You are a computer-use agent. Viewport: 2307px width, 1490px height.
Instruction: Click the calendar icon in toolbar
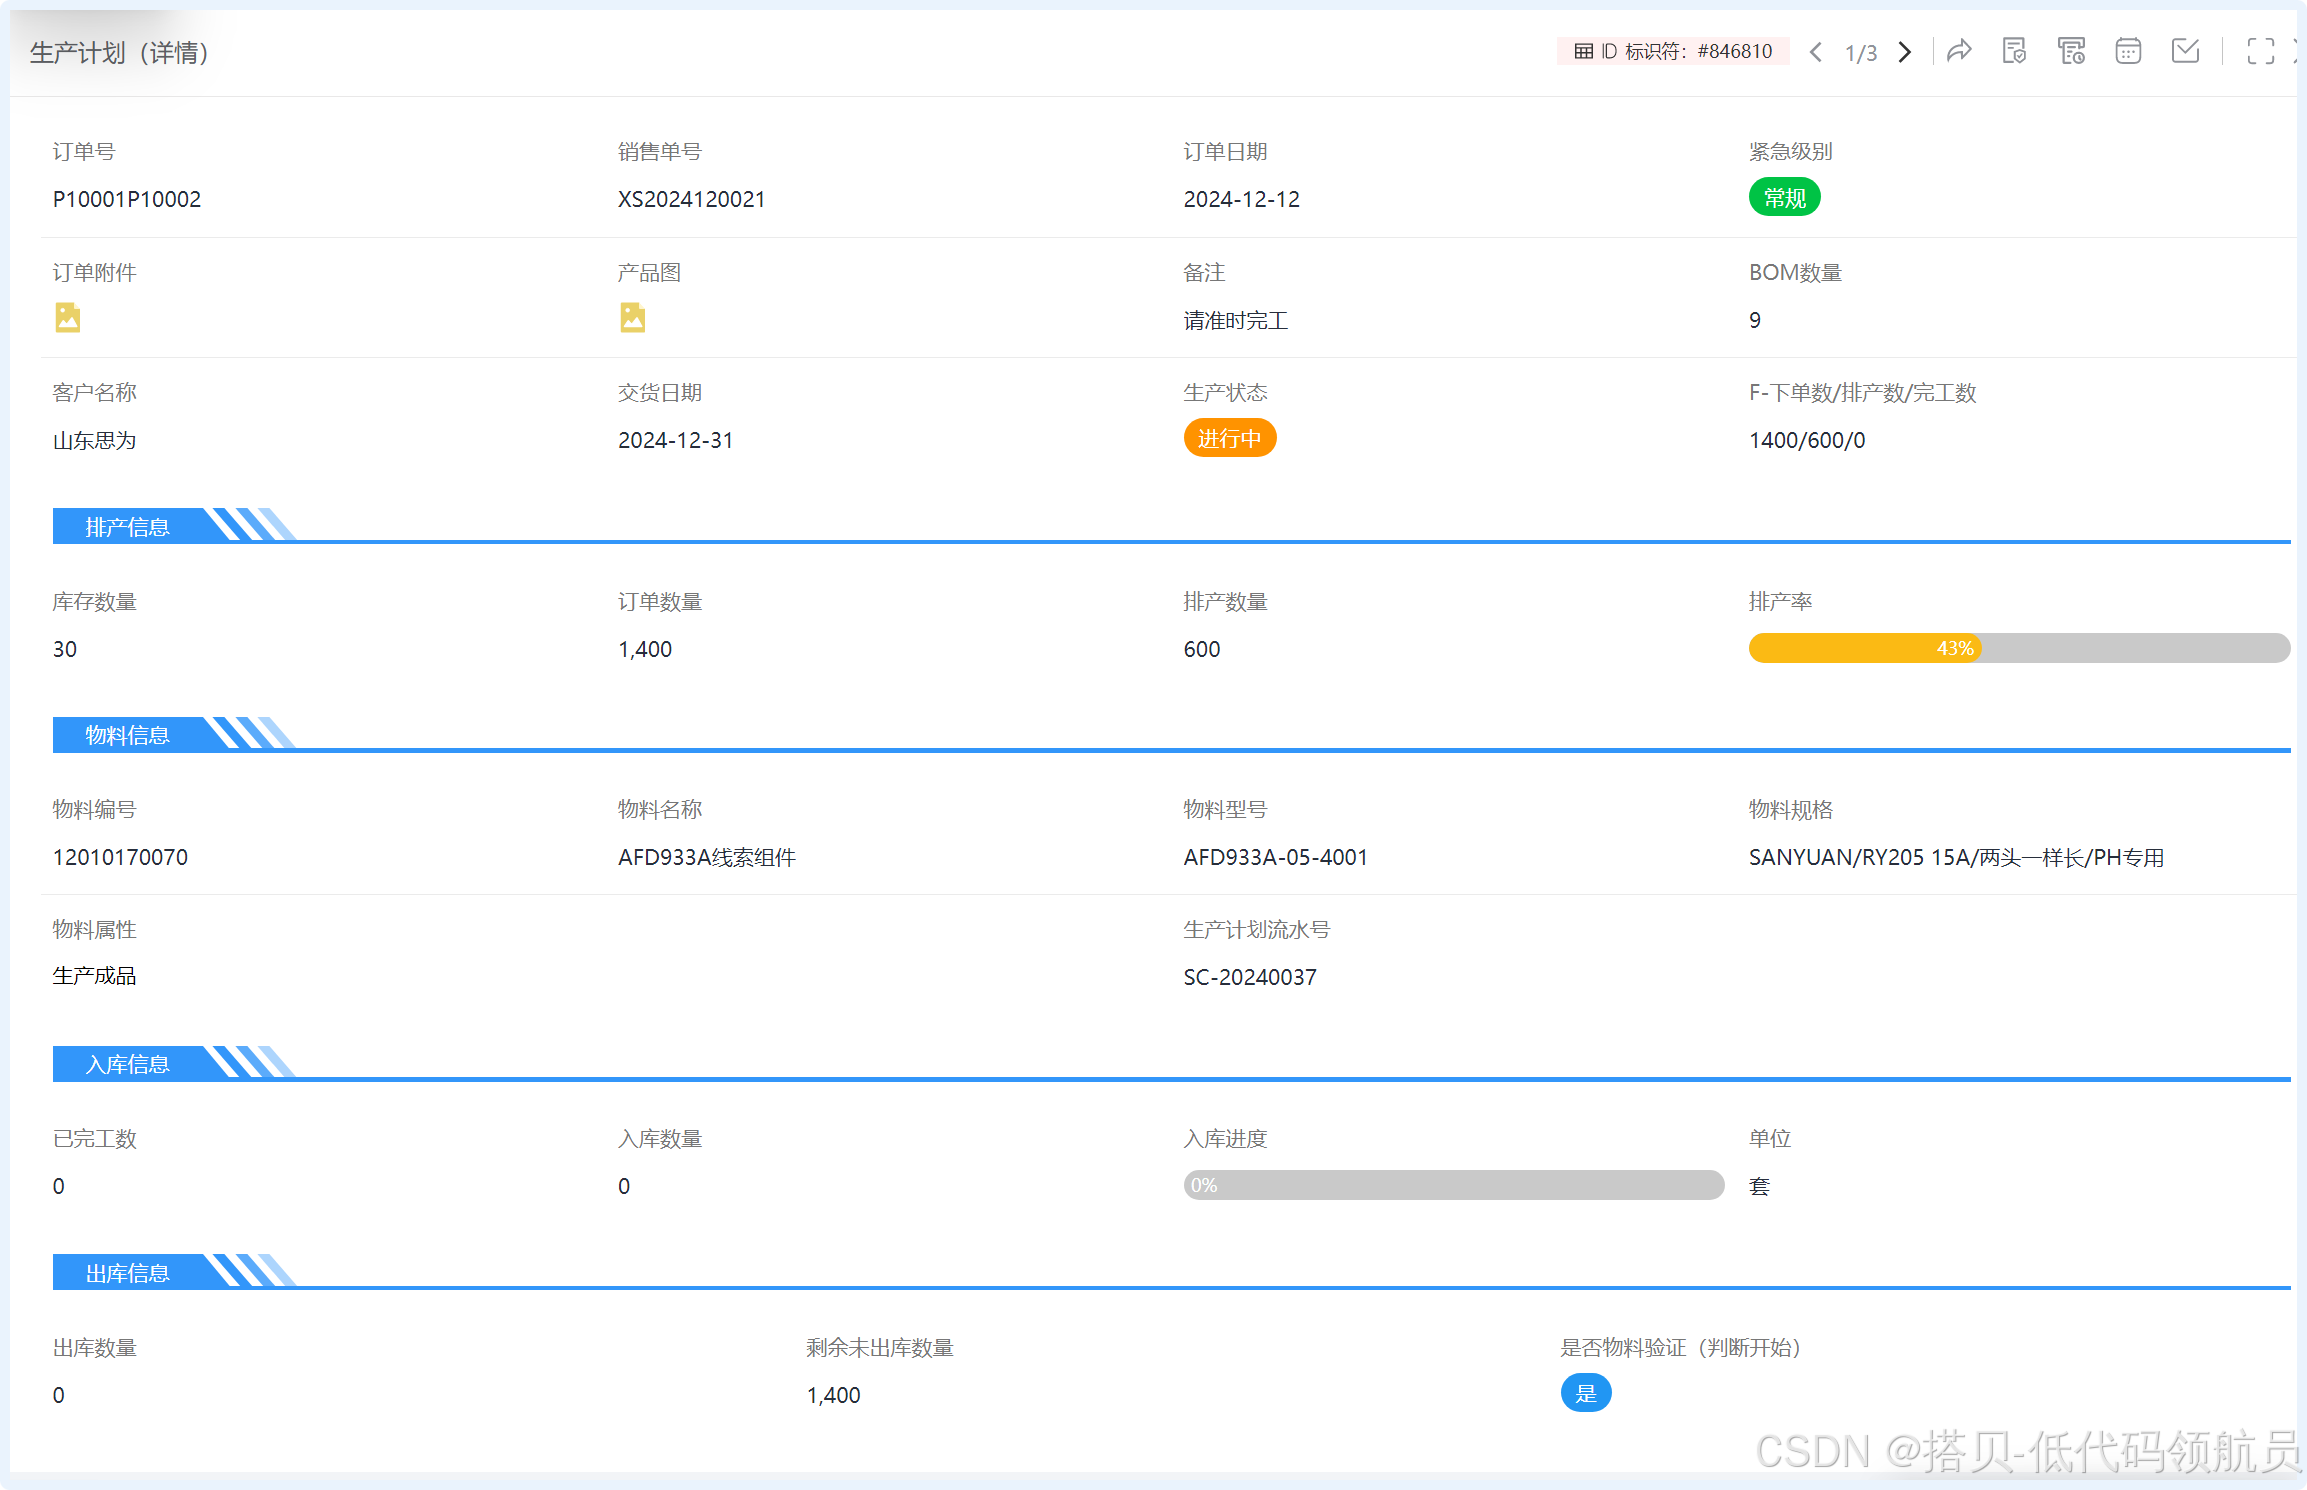tap(2128, 51)
